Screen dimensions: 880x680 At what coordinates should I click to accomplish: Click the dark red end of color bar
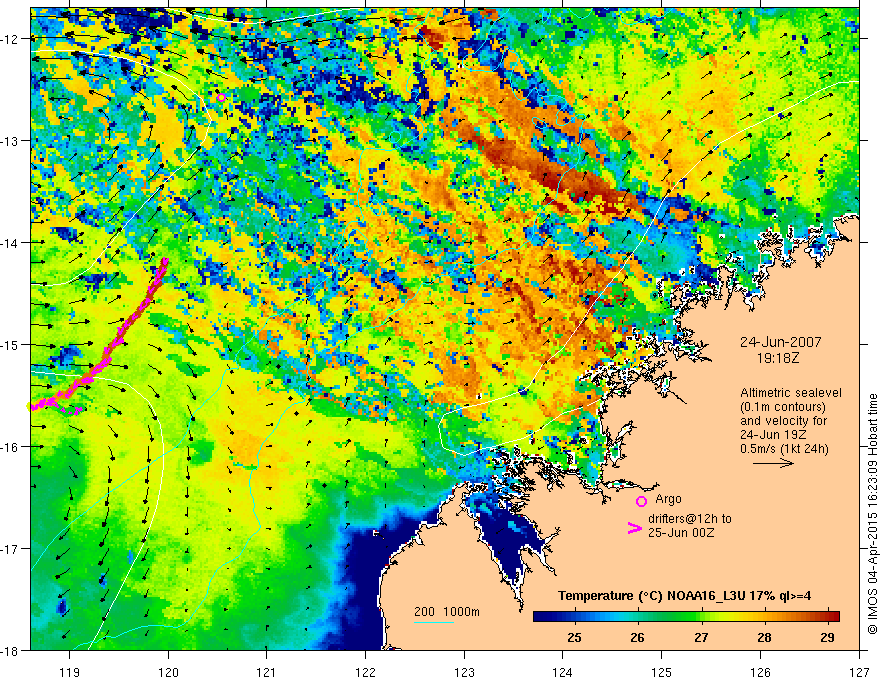point(833,616)
